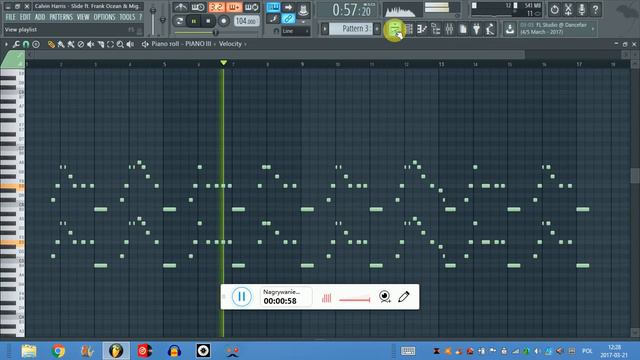Open the OPTIONS menu

click(x=104, y=17)
